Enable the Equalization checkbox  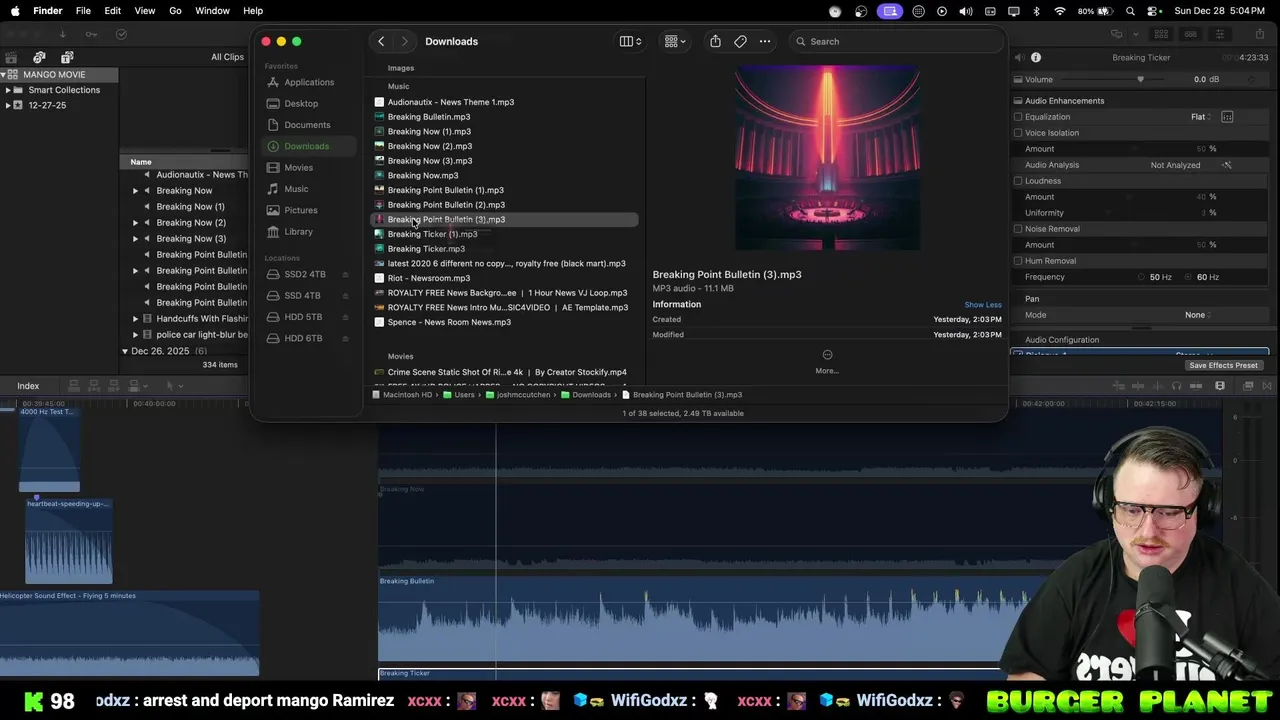click(1018, 117)
